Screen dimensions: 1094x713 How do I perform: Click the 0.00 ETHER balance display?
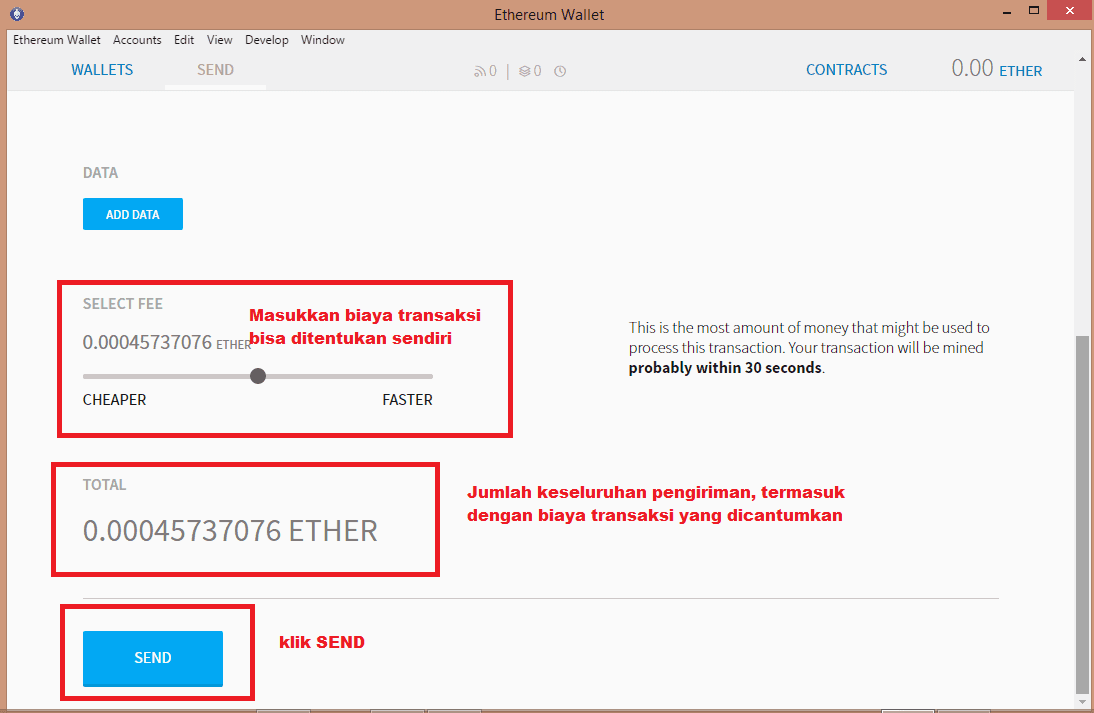(x=996, y=69)
